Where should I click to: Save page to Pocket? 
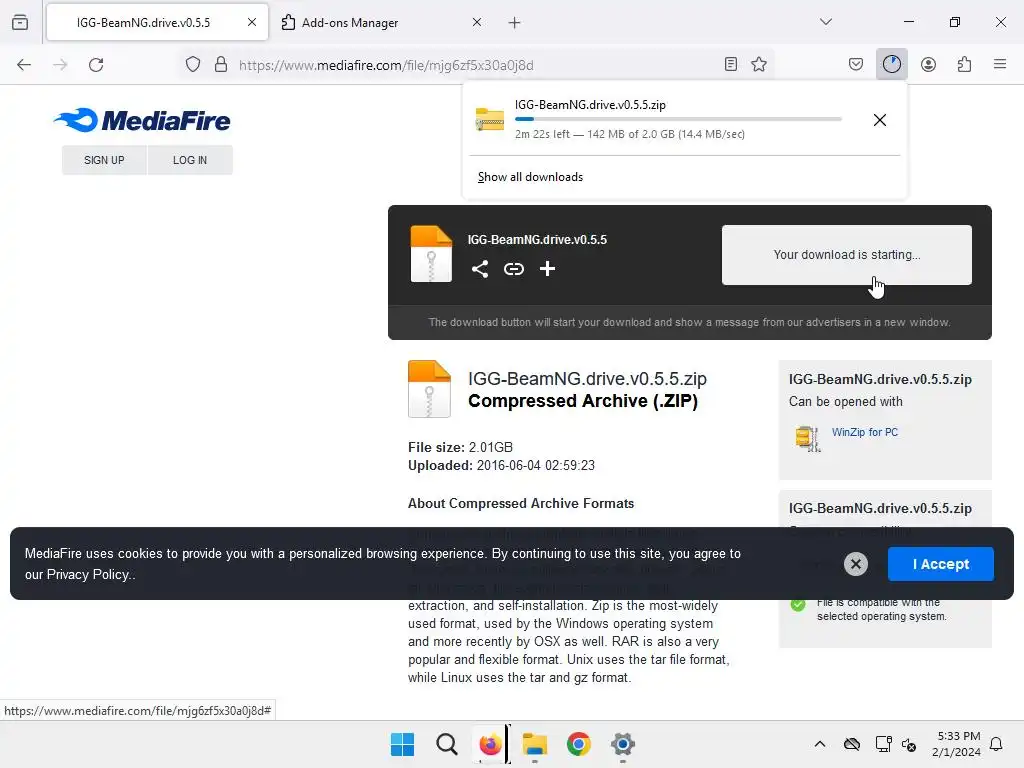(x=856, y=64)
